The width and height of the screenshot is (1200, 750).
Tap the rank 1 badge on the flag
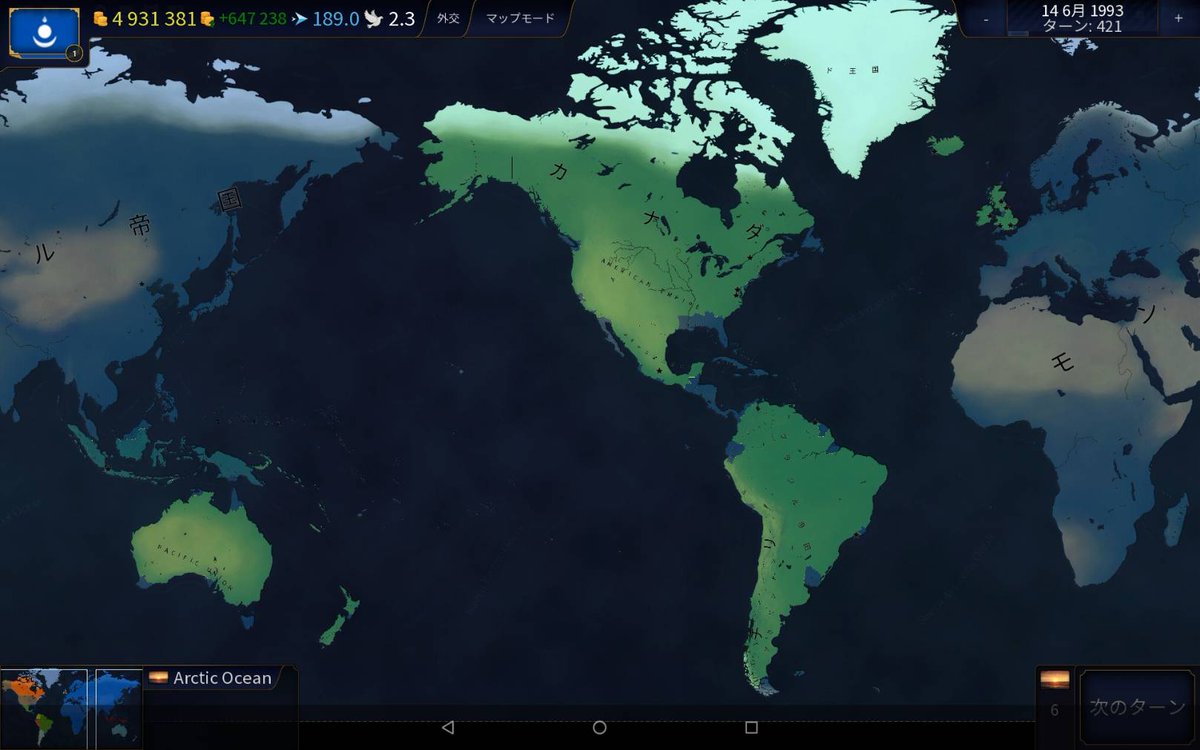tap(74, 54)
